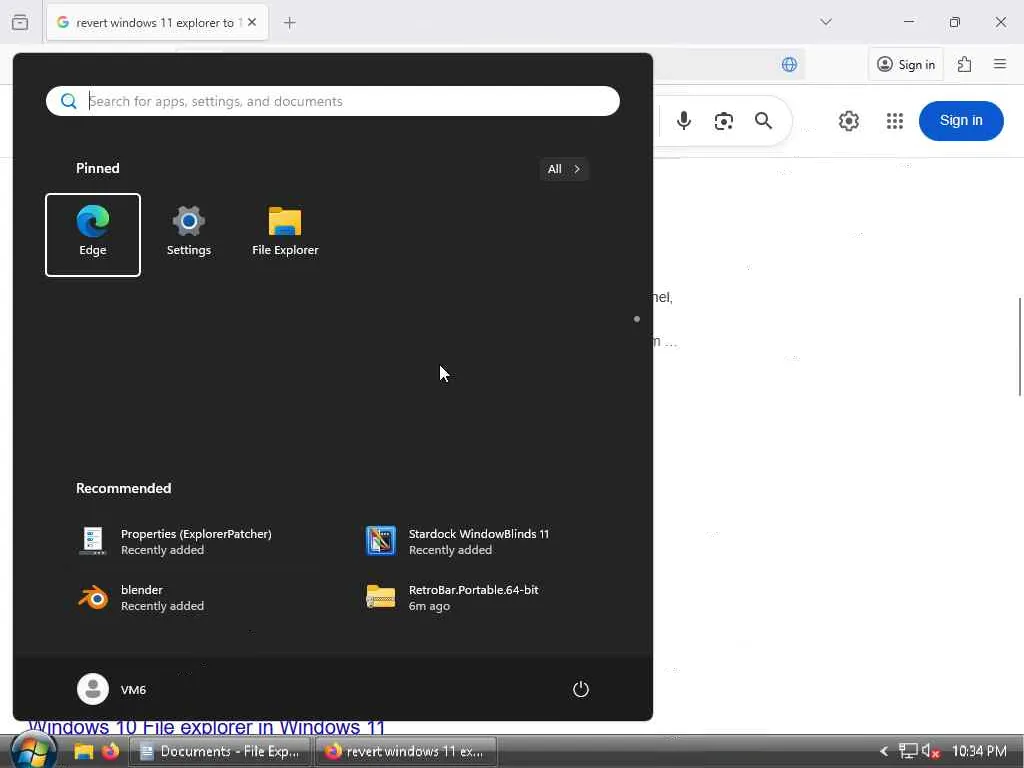Screen dimensions: 1024x768
Task: Select the revert windows 11 explorer tab
Action: coord(157,23)
